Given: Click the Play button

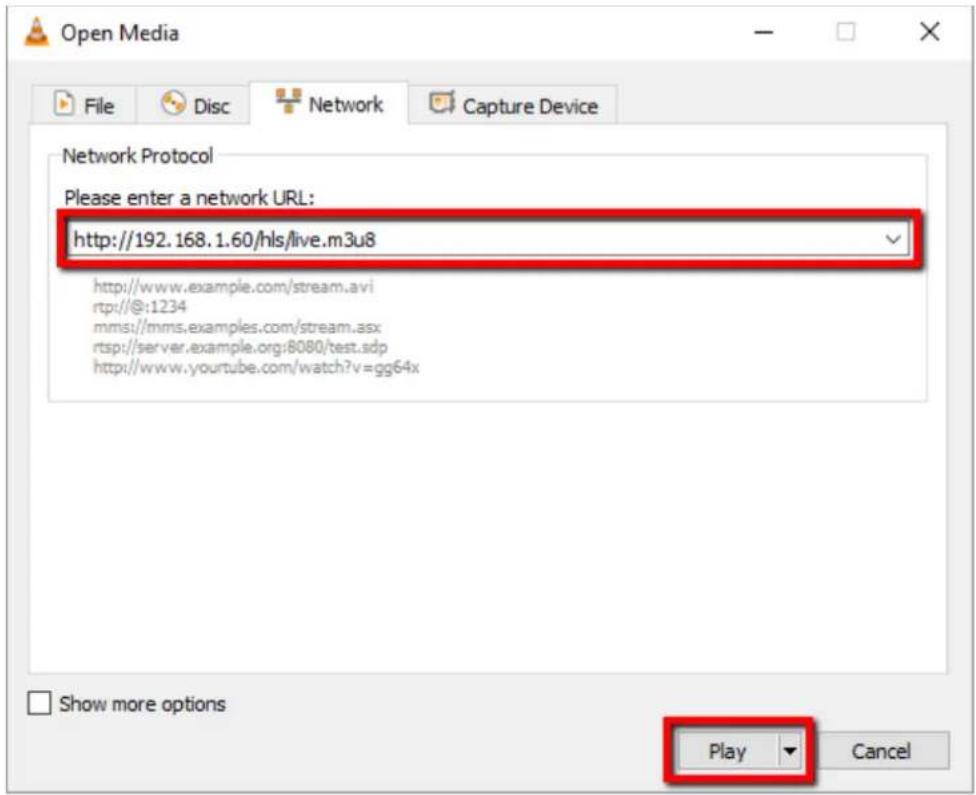Looking at the screenshot, I should [x=726, y=751].
